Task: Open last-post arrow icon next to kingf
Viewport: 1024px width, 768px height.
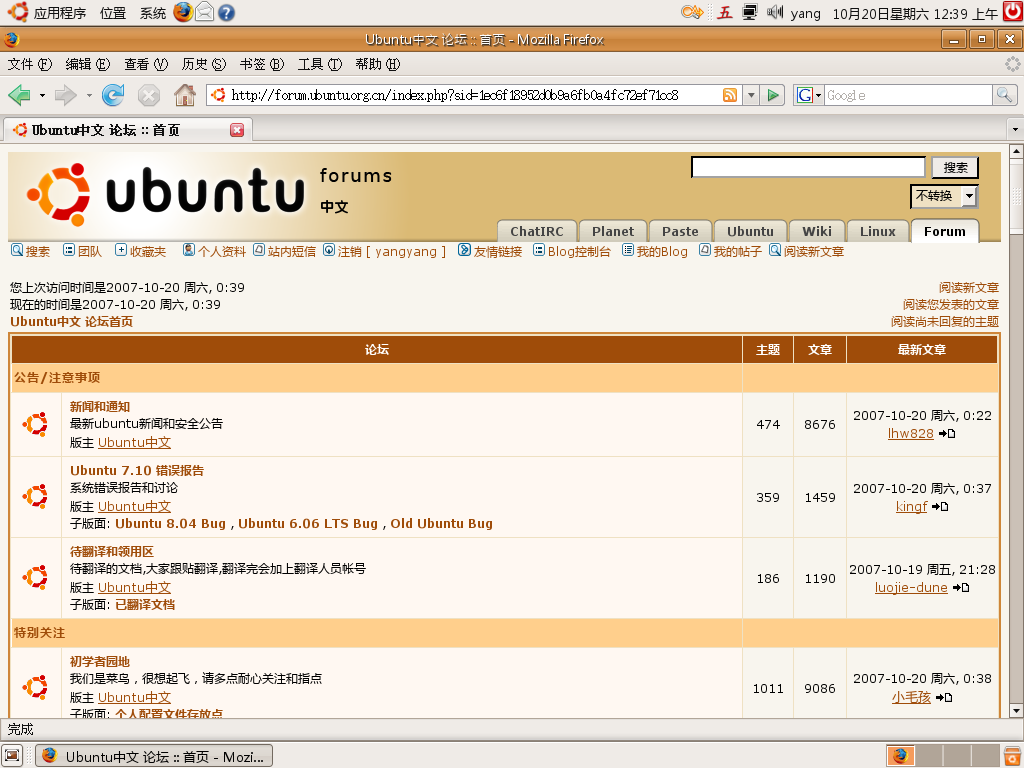Action: coord(940,507)
